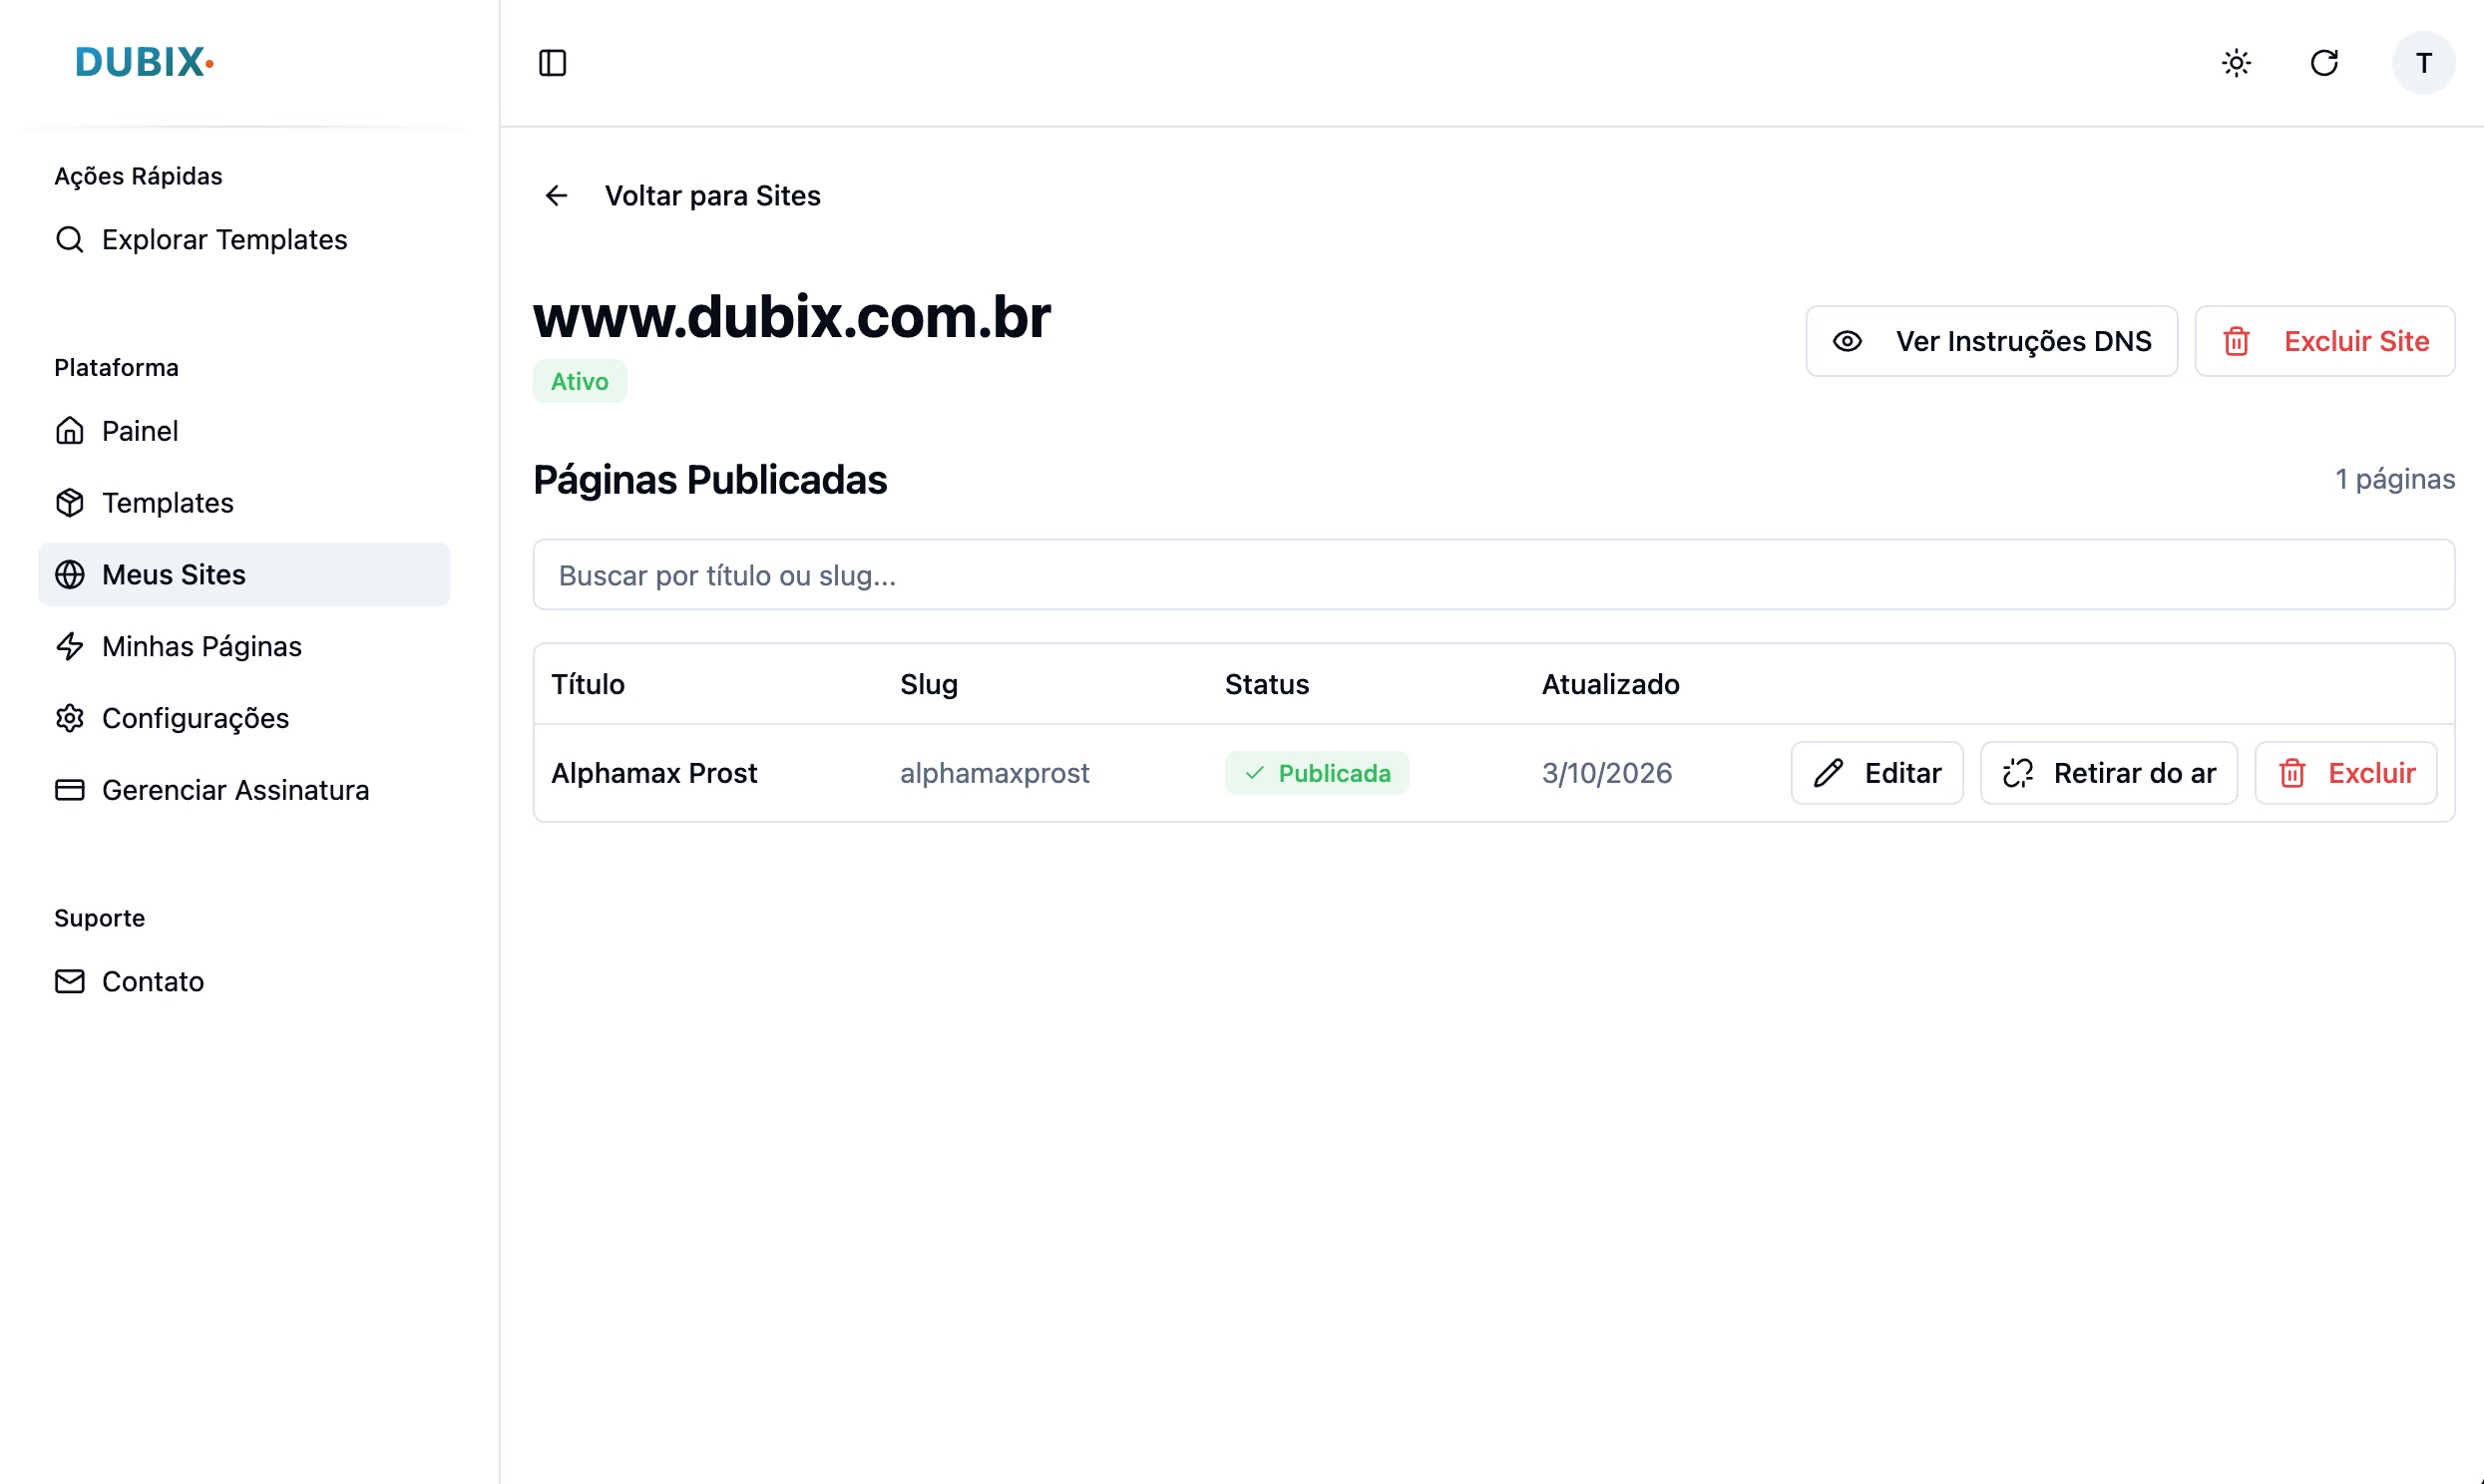Unpublish page via Retirar do ar
This screenshot has height=1484, width=2484.
[2108, 773]
